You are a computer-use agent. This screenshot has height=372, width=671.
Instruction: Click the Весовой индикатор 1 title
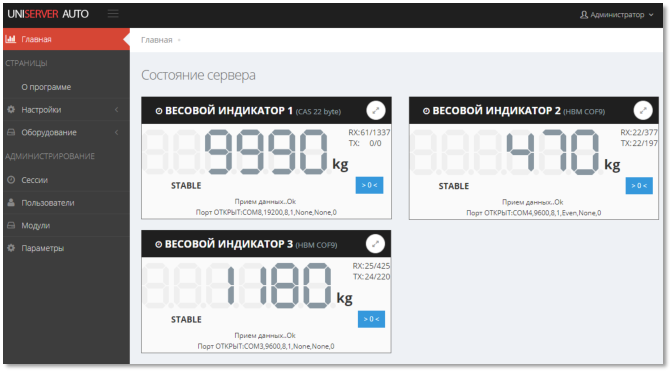tap(229, 111)
